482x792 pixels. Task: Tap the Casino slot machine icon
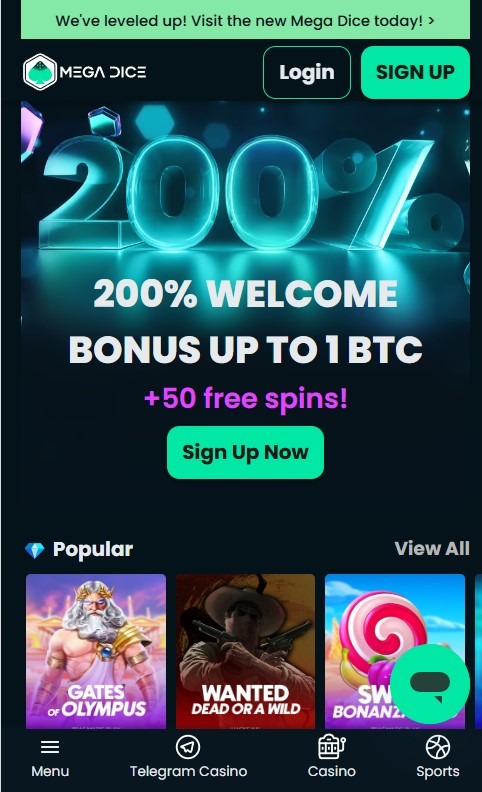coord(331,747)
